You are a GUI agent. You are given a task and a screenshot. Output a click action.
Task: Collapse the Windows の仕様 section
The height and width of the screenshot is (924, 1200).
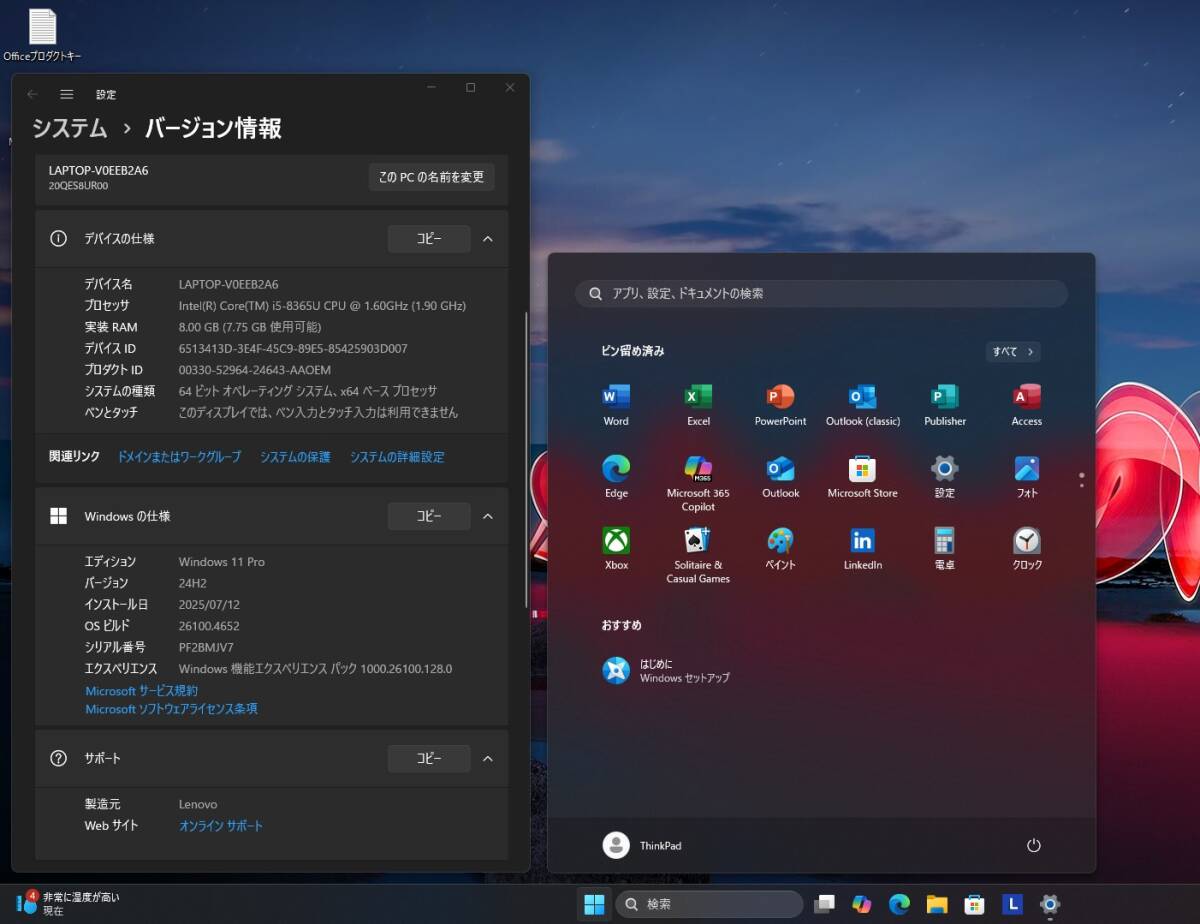(488, 516)
